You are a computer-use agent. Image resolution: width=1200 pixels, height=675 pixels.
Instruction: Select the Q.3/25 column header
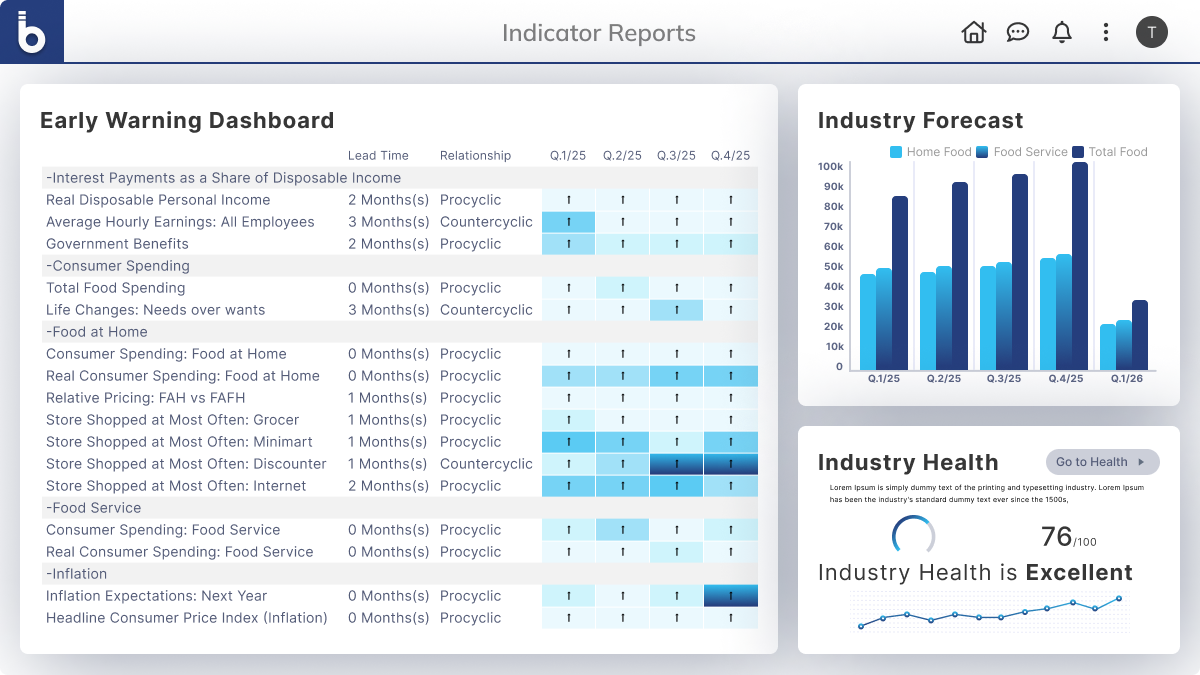(x=676, y=156)
